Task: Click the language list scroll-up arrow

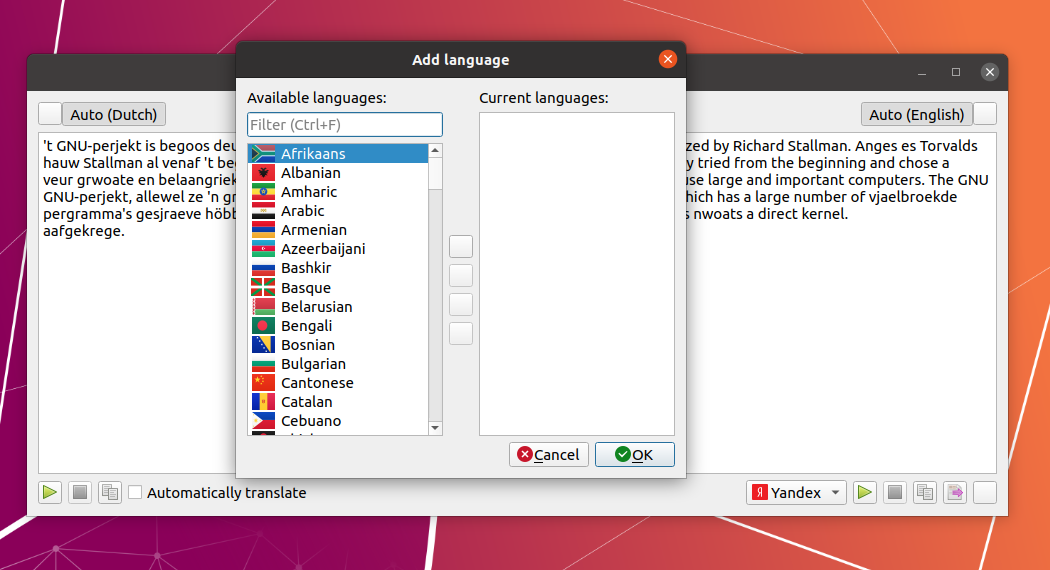Action: [x=435, y=151]
